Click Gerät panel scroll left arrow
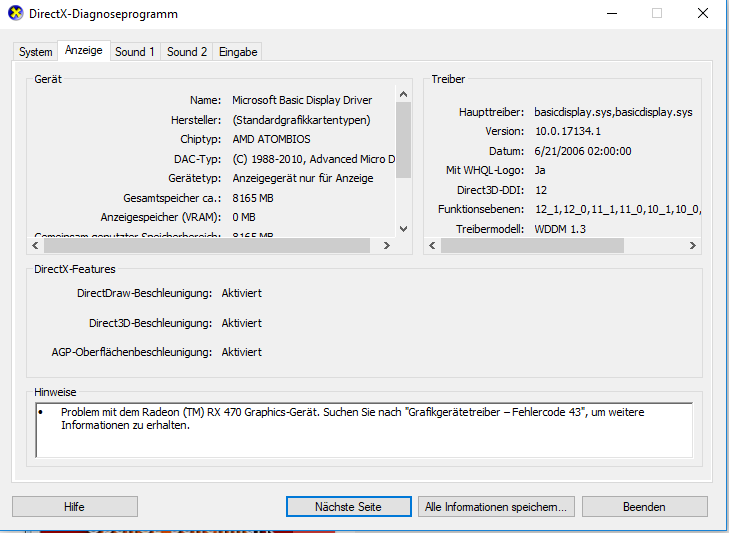Screen dimensions: 729x533 tap(35, 246)
